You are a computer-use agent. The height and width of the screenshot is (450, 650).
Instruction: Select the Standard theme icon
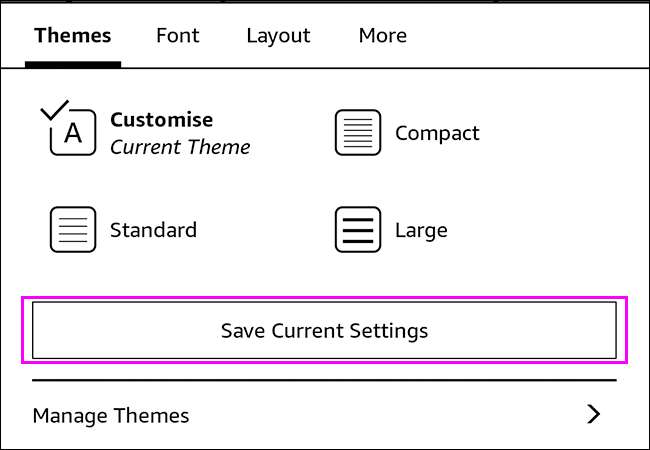click(73, 230)
